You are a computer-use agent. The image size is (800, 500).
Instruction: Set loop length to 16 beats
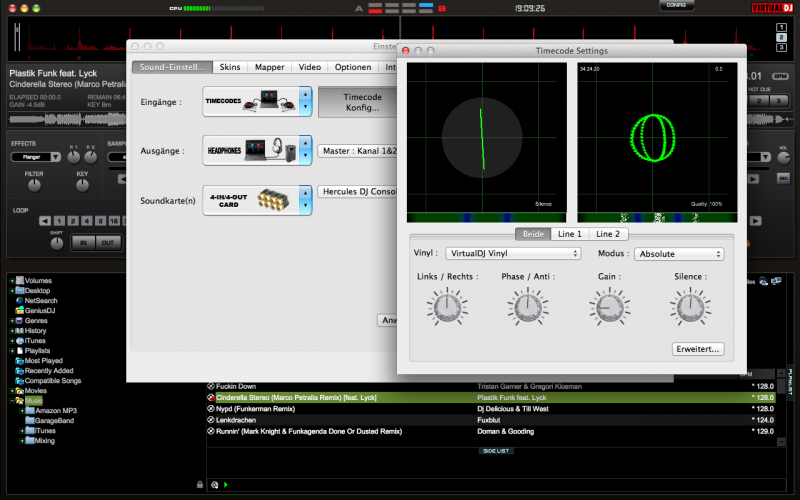(x=114, y=221)
